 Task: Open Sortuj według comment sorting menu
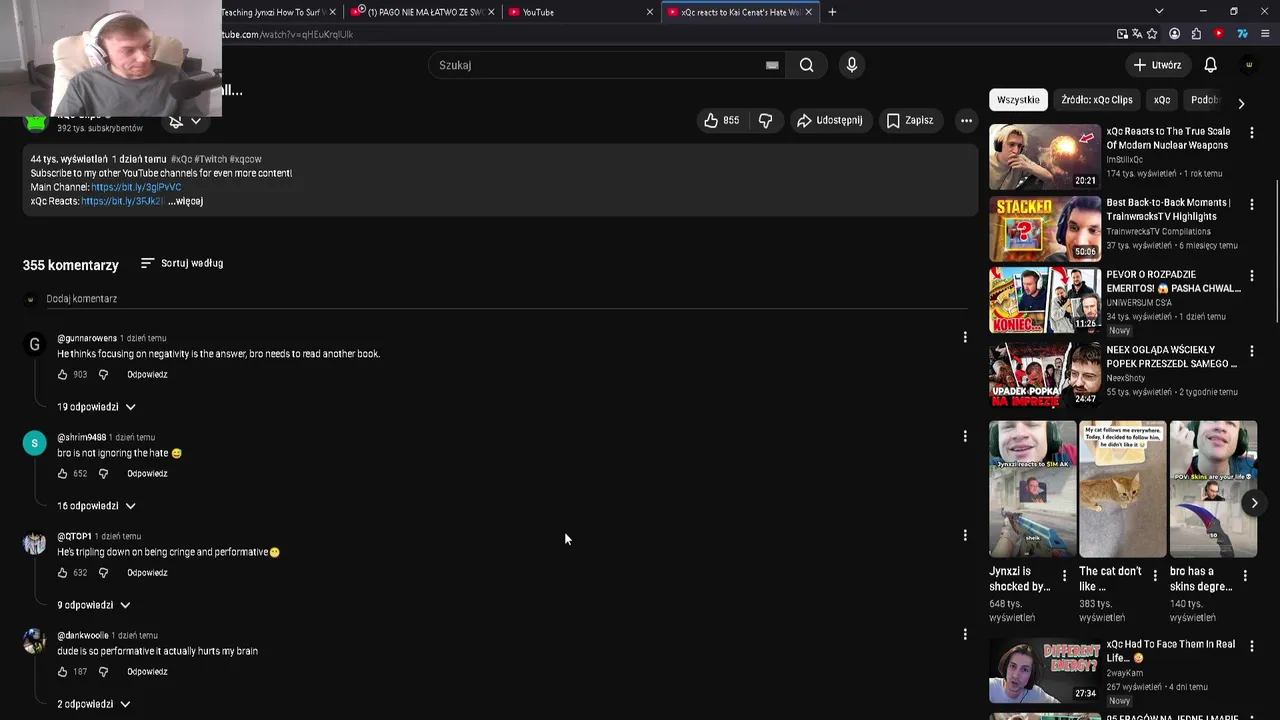click(x=182, y=263)
